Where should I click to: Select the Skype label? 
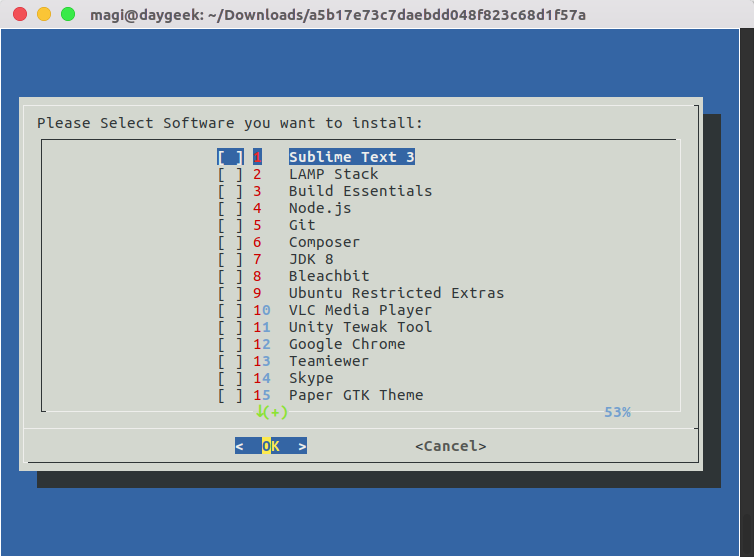[311, 378]
